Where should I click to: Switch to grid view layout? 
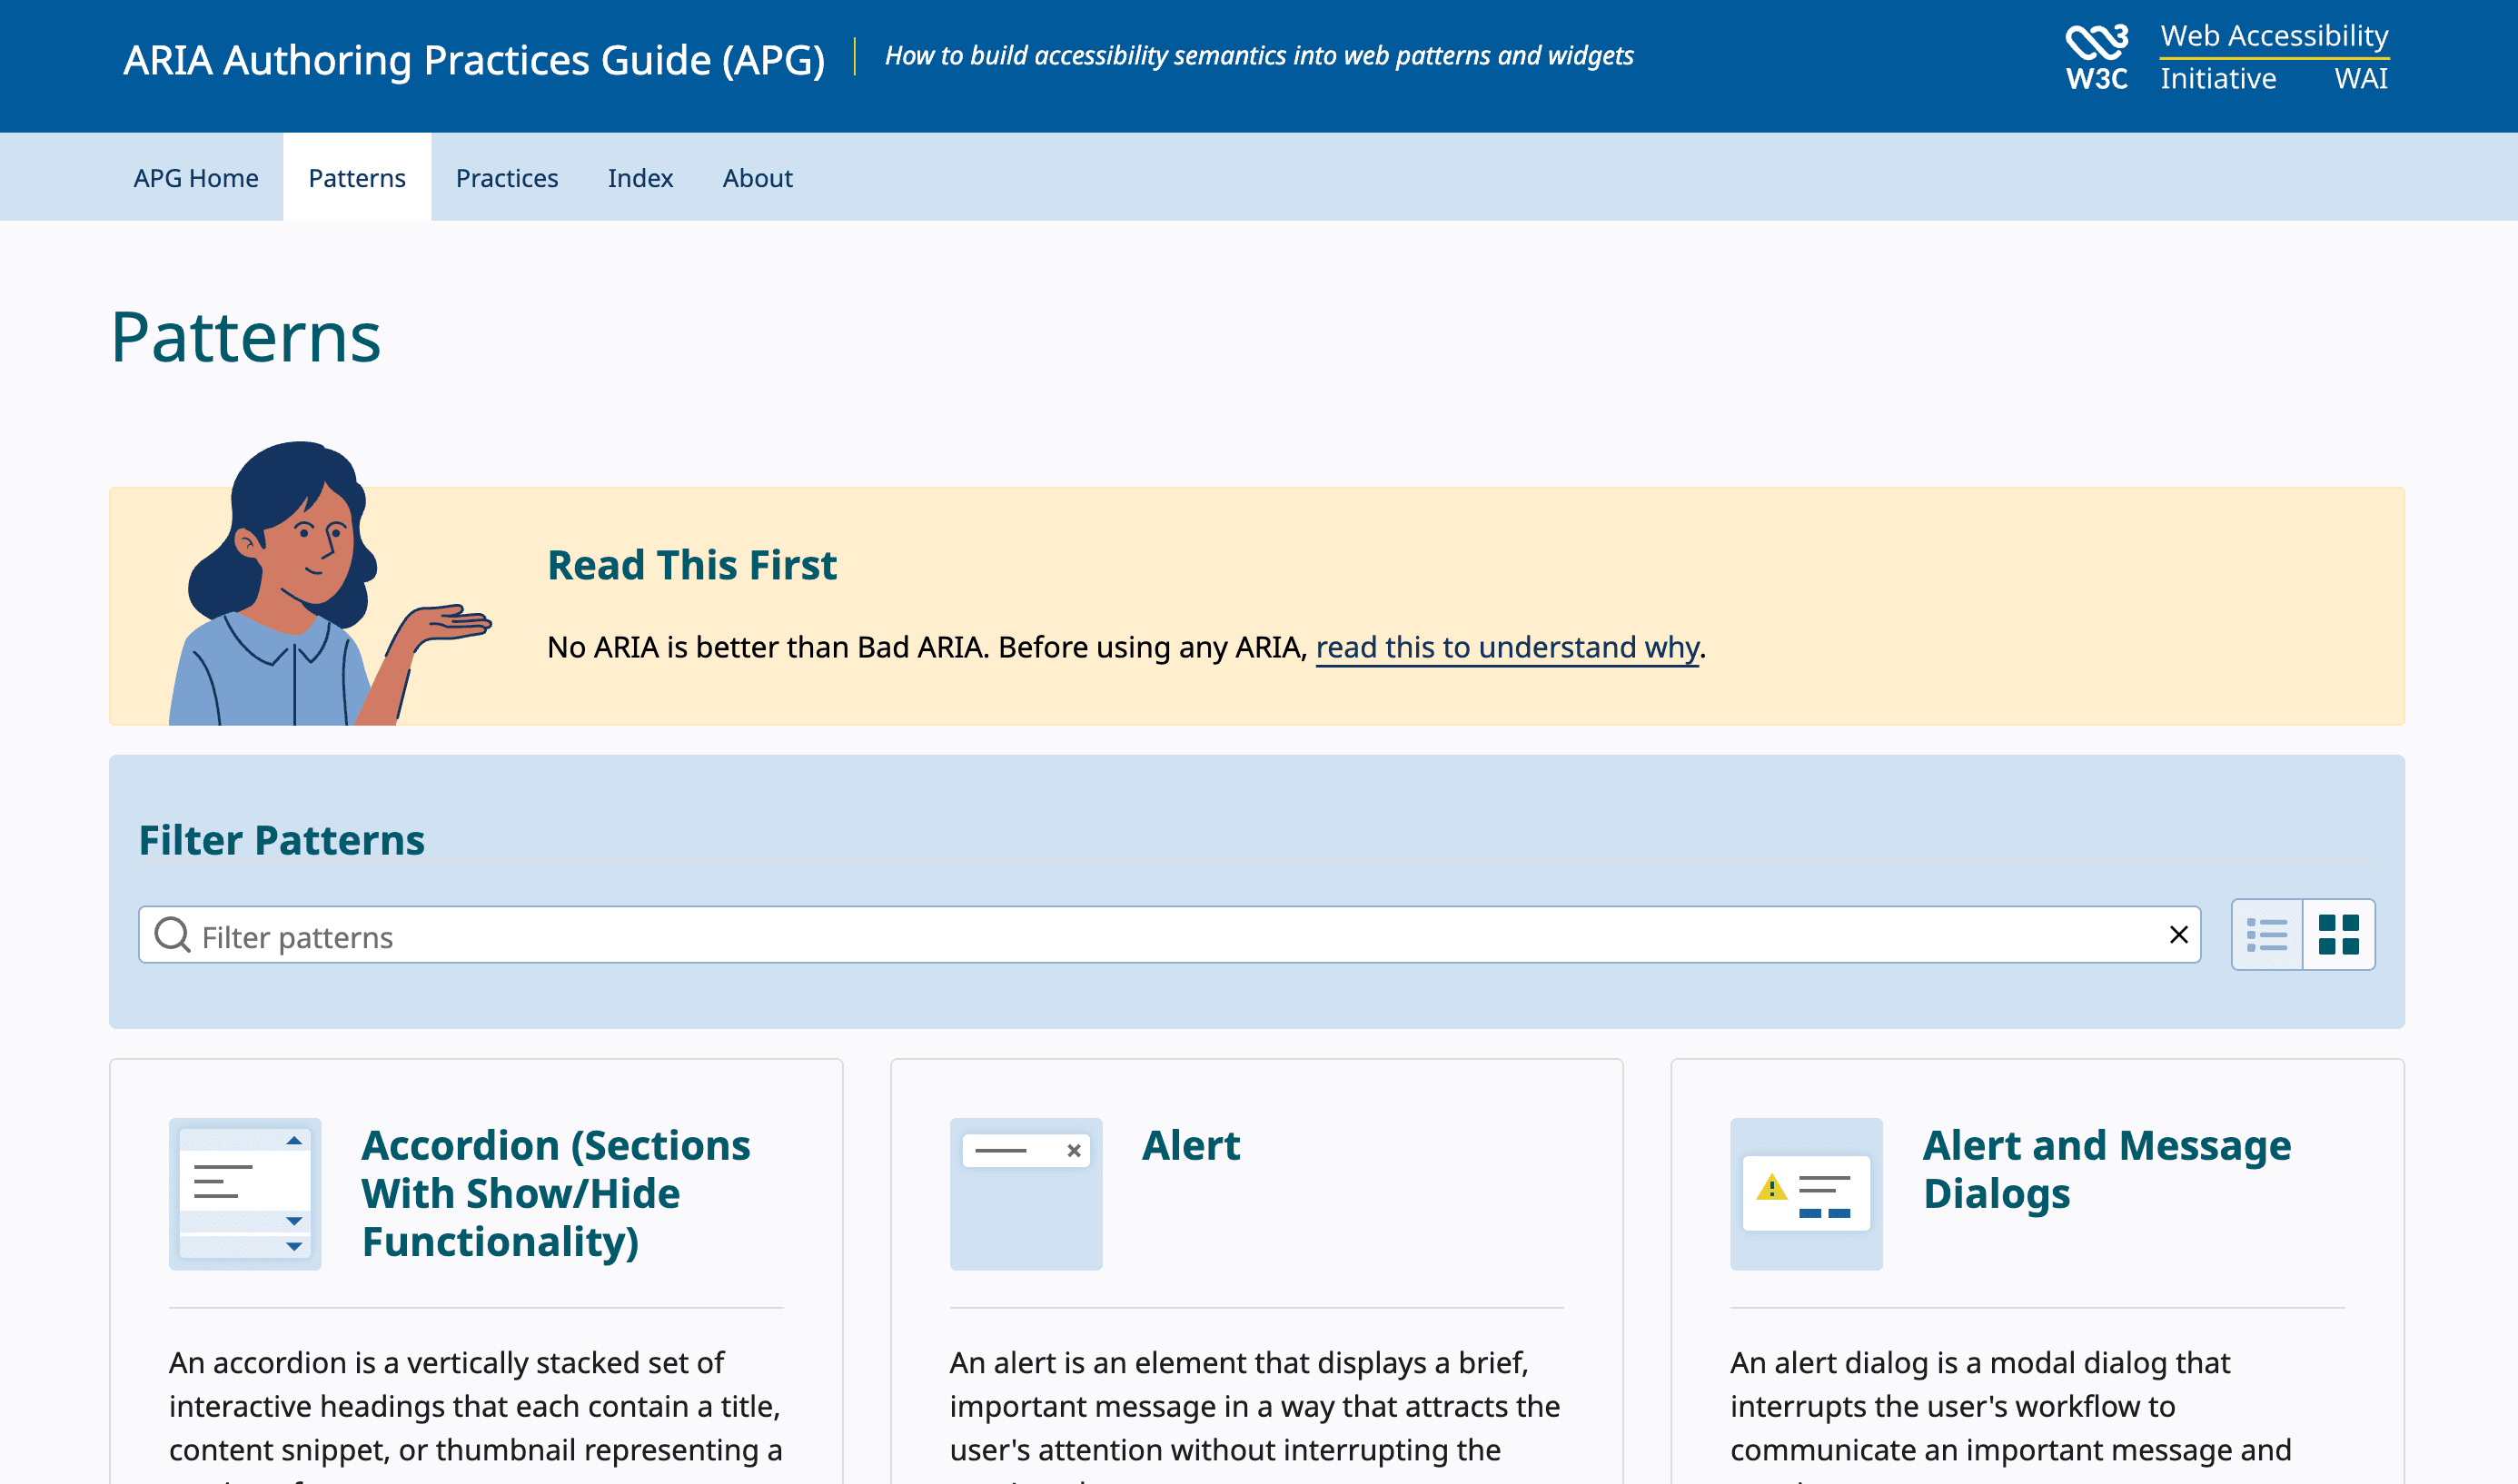coord(2339,935)
